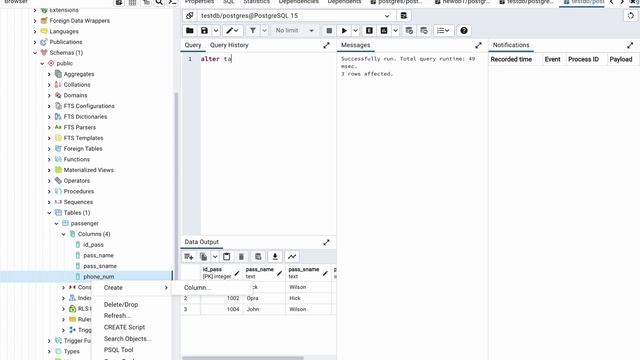The height and width of the screenshot is (360, 640).
Task: Open the save options dropdown arrow
Action: coord(216,31)
